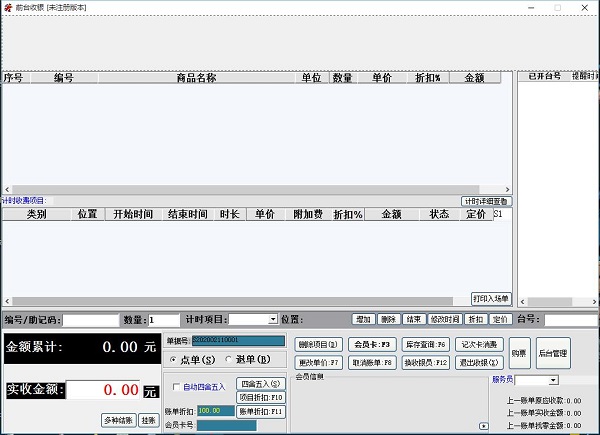The height and width of the screenshot is (435, 600).
Task: Click the 购票 button
Action: click(x=518, y=353)
